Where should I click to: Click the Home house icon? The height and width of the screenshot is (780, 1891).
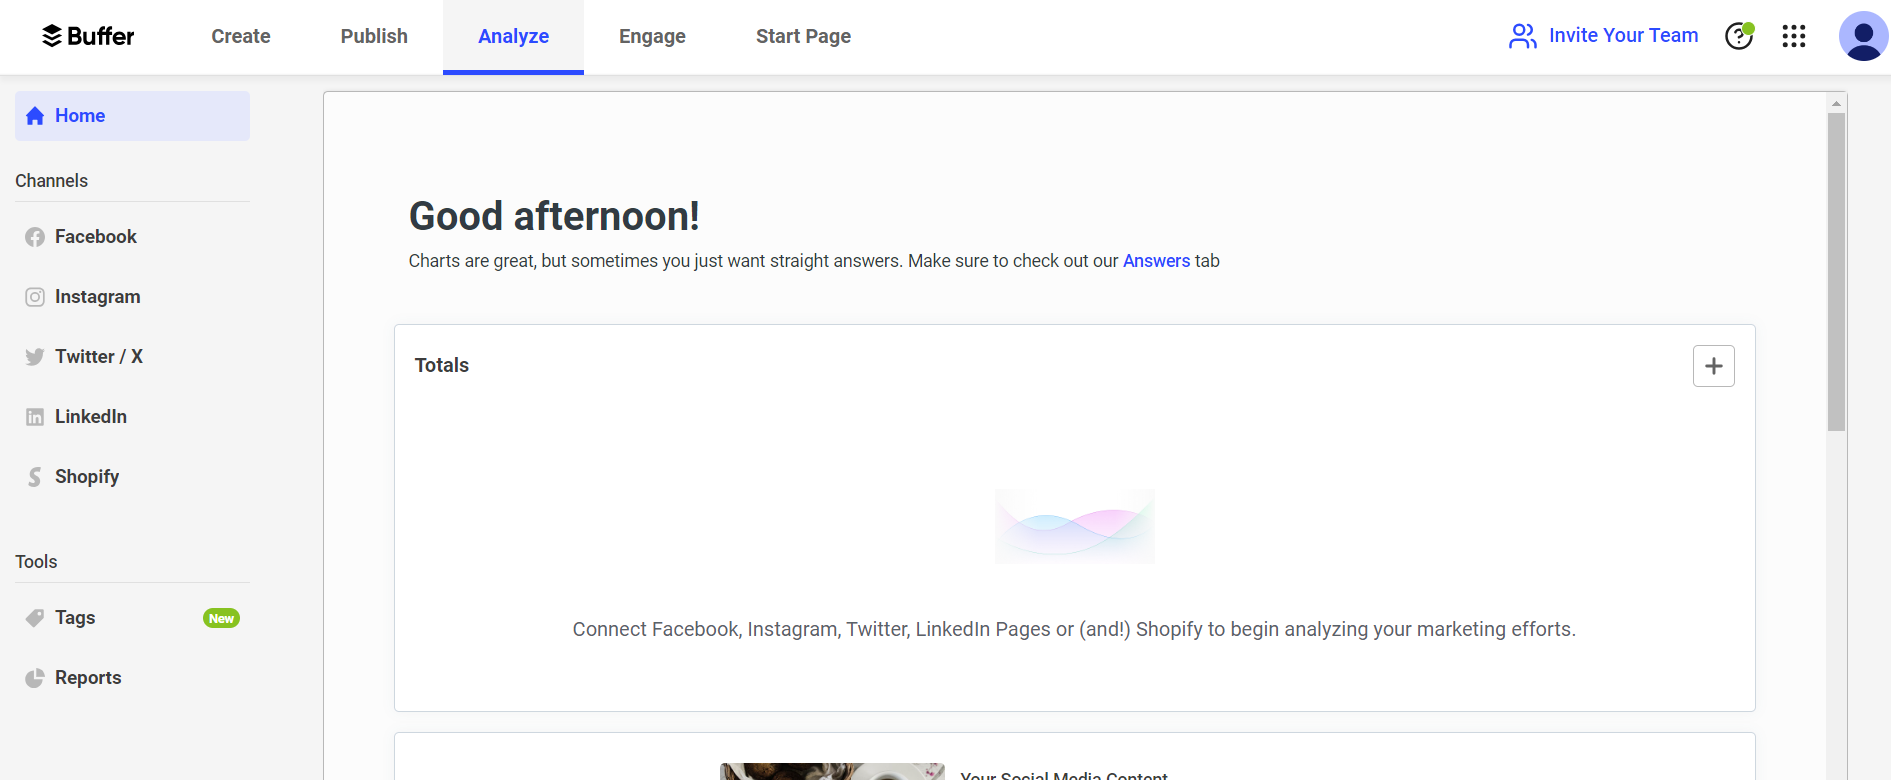(35, 116)
